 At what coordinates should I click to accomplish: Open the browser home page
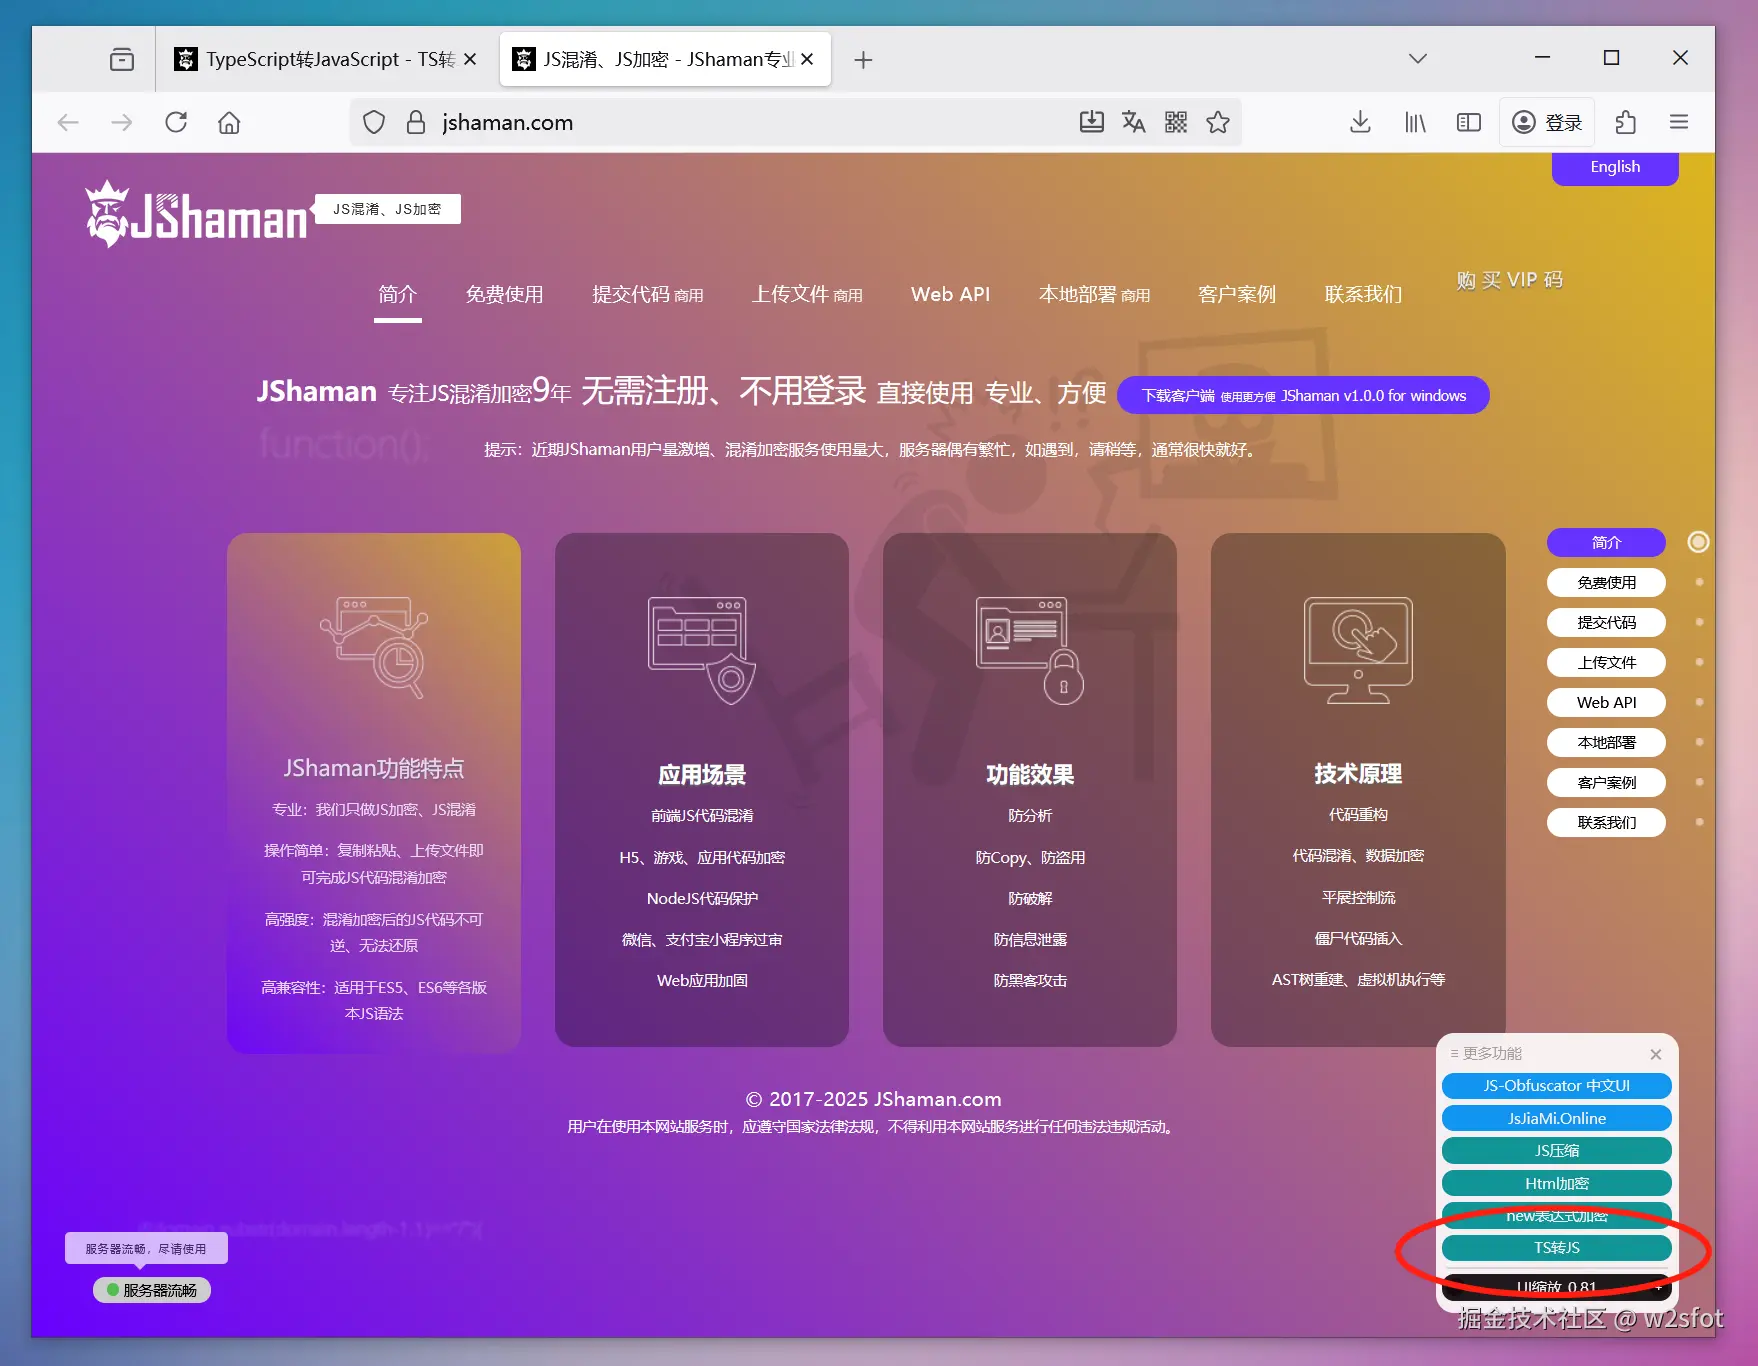point(229,123)
